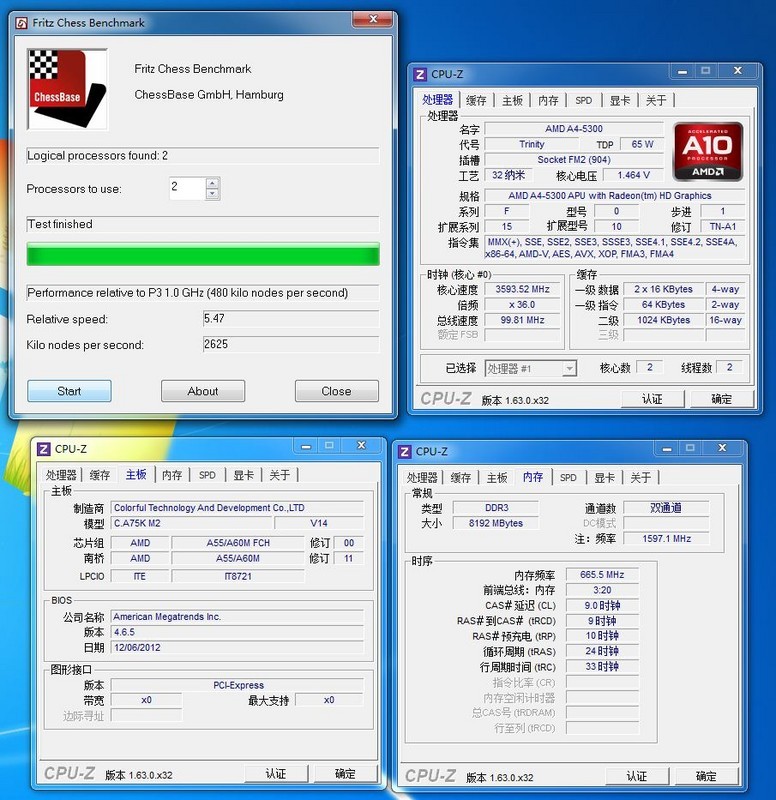Click the 8192 MBytes memory size field
The height and width of the screenshot is (800, 776).
[496, 523]
